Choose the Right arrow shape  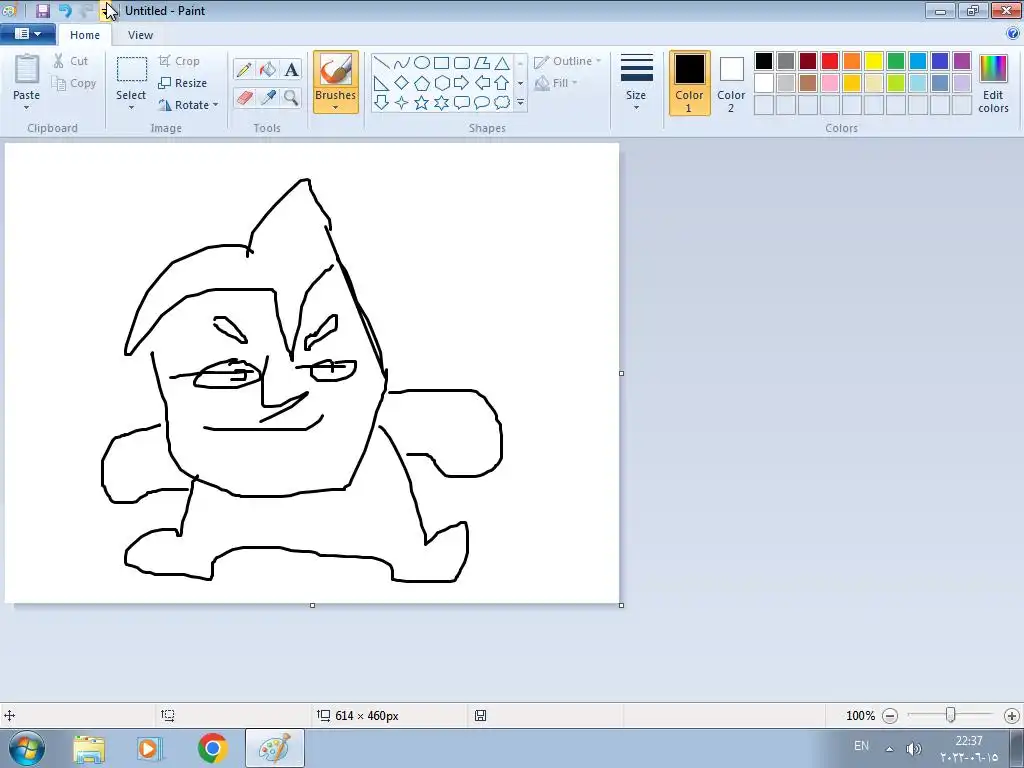click(462, 83)
